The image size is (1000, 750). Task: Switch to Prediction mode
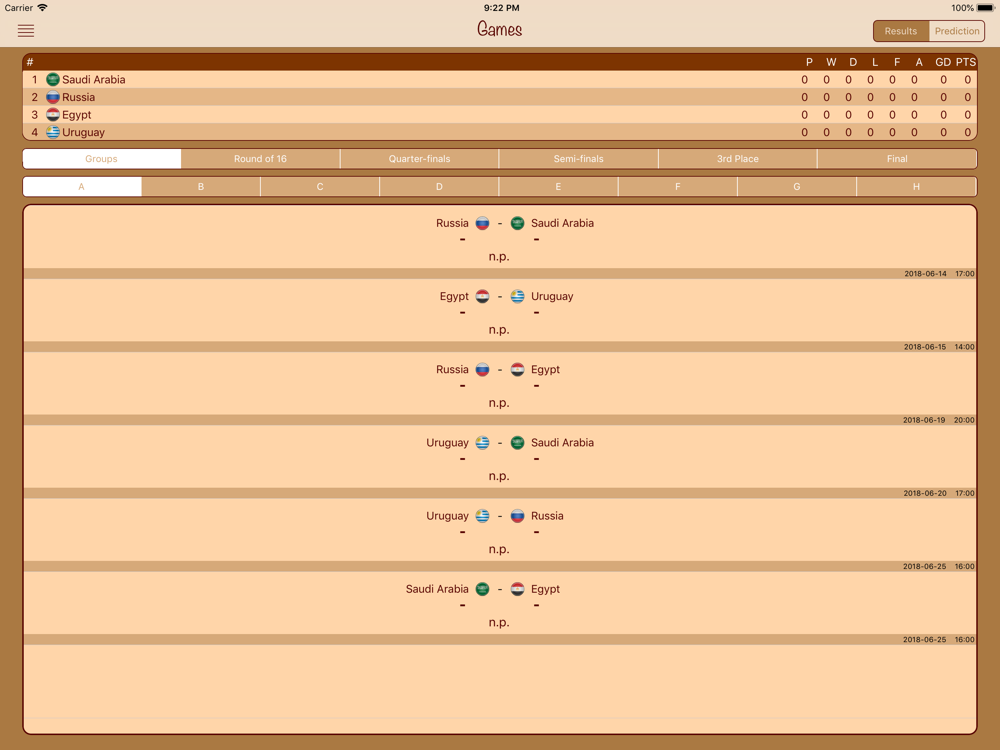tap(957, 31)
